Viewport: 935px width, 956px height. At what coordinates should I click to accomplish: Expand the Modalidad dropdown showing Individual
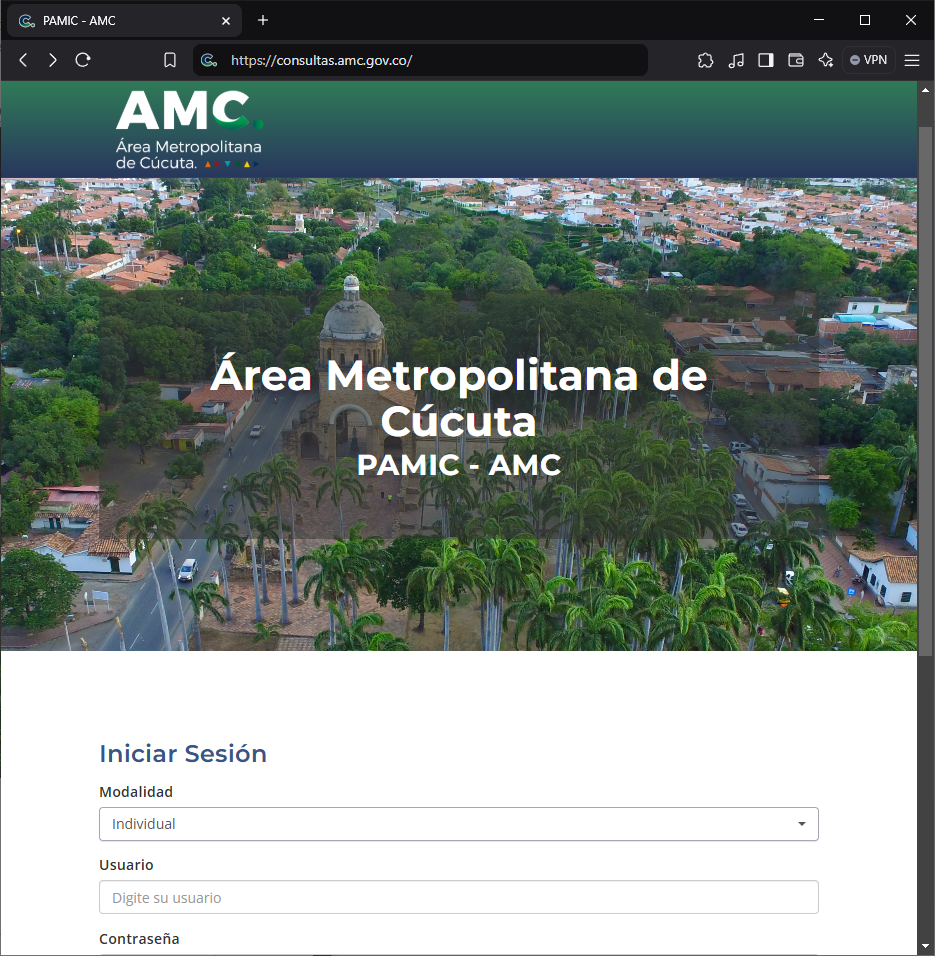(458, 824)
